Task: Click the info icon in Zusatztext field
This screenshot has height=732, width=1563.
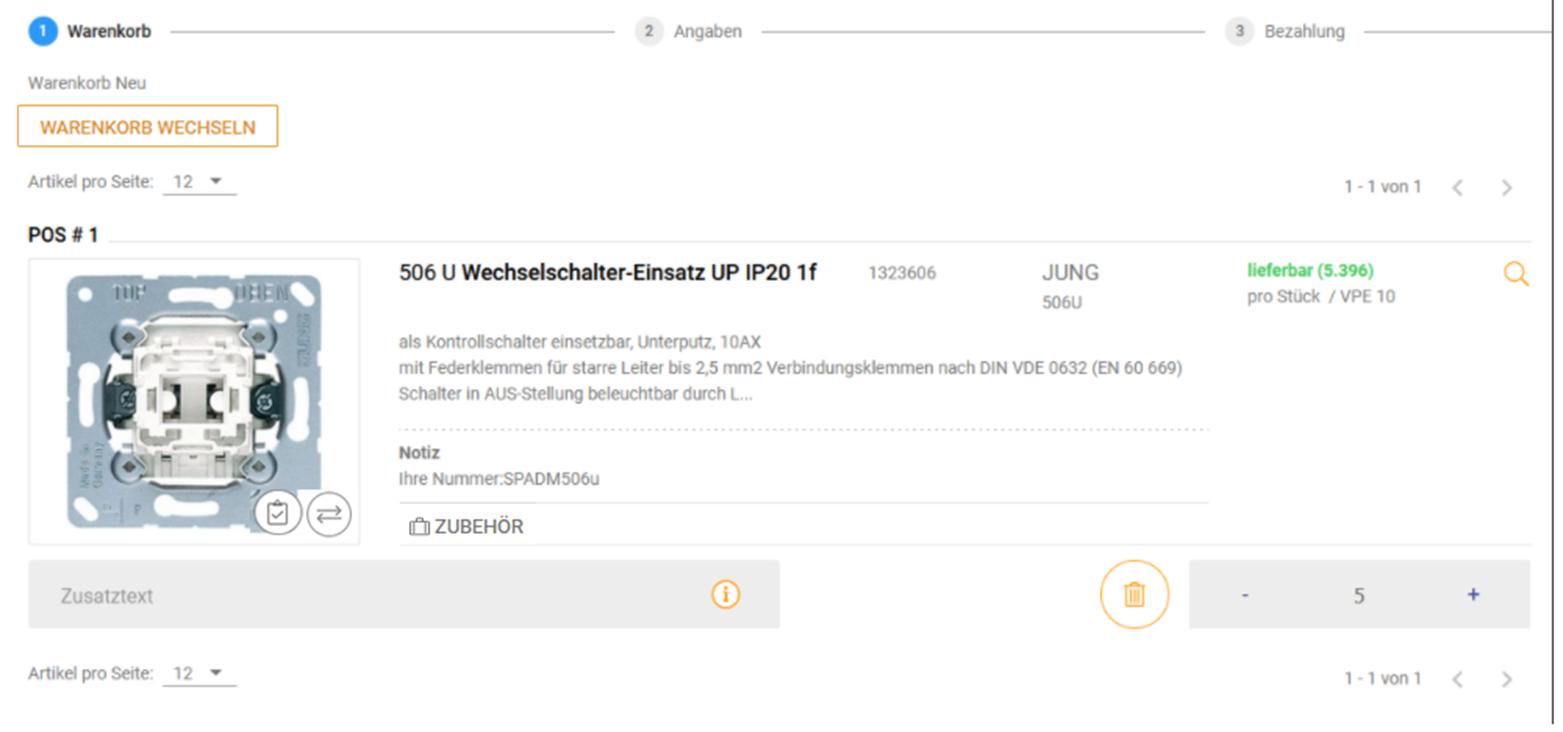Action: [x=725, y=595]
